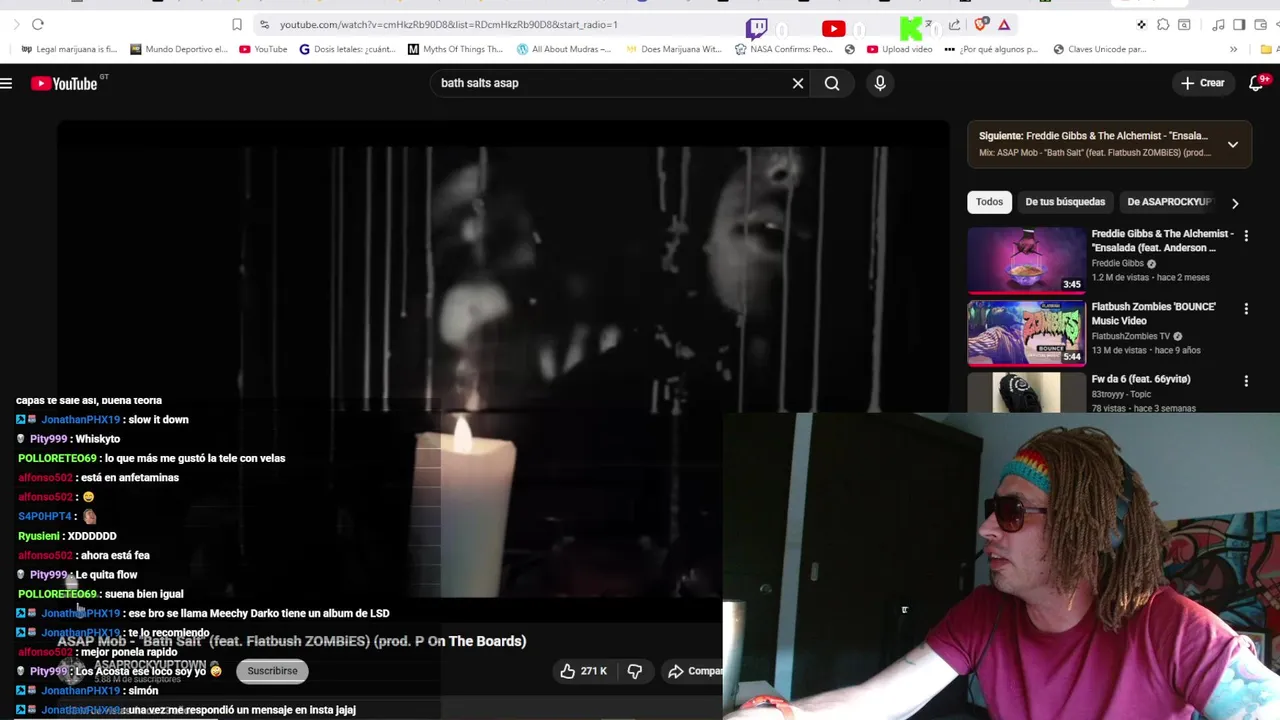Open Freddie Gibbs Ensalada video thumbnail
Screen dimensions: 1280x720
pyautogui.click(x=1026, y=260)
